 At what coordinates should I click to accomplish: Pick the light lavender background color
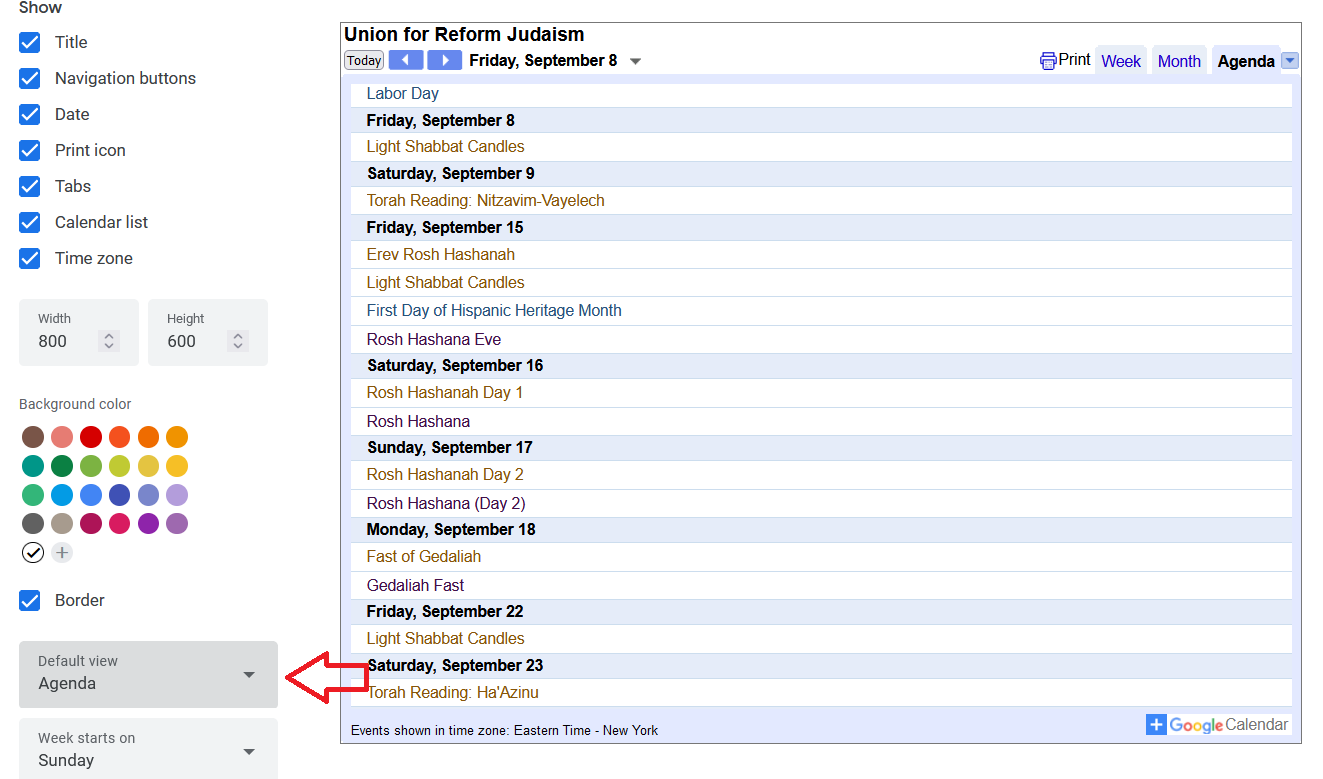point(177,495)
